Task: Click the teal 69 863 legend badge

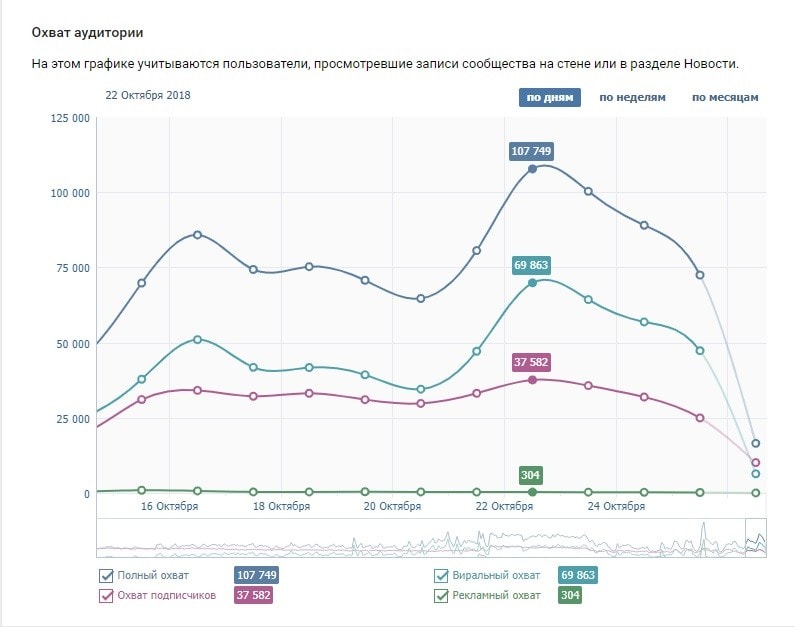Action: tap(577, 575)
